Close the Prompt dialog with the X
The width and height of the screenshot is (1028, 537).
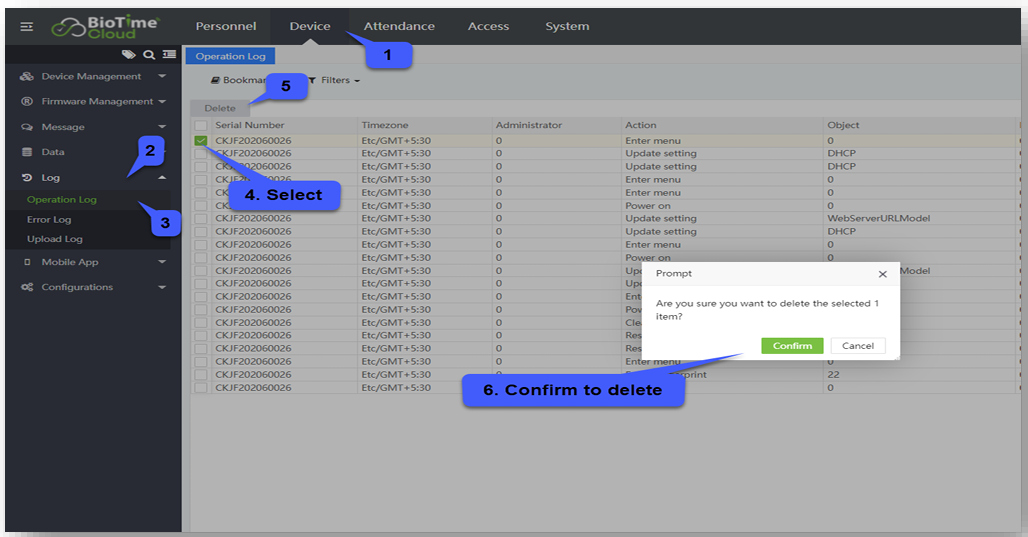click(x=882, y=274)
